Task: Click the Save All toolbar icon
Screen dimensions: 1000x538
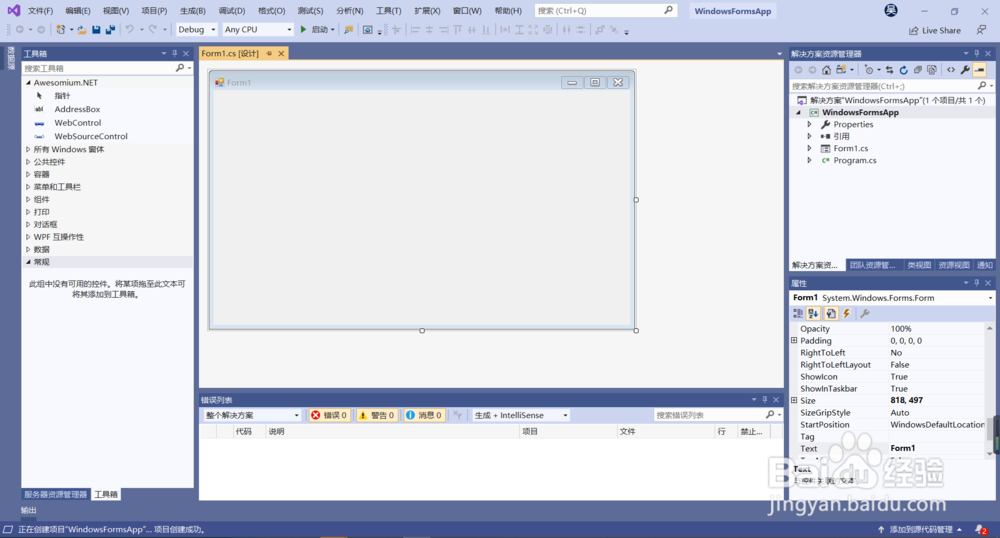Action: point(110,29)
